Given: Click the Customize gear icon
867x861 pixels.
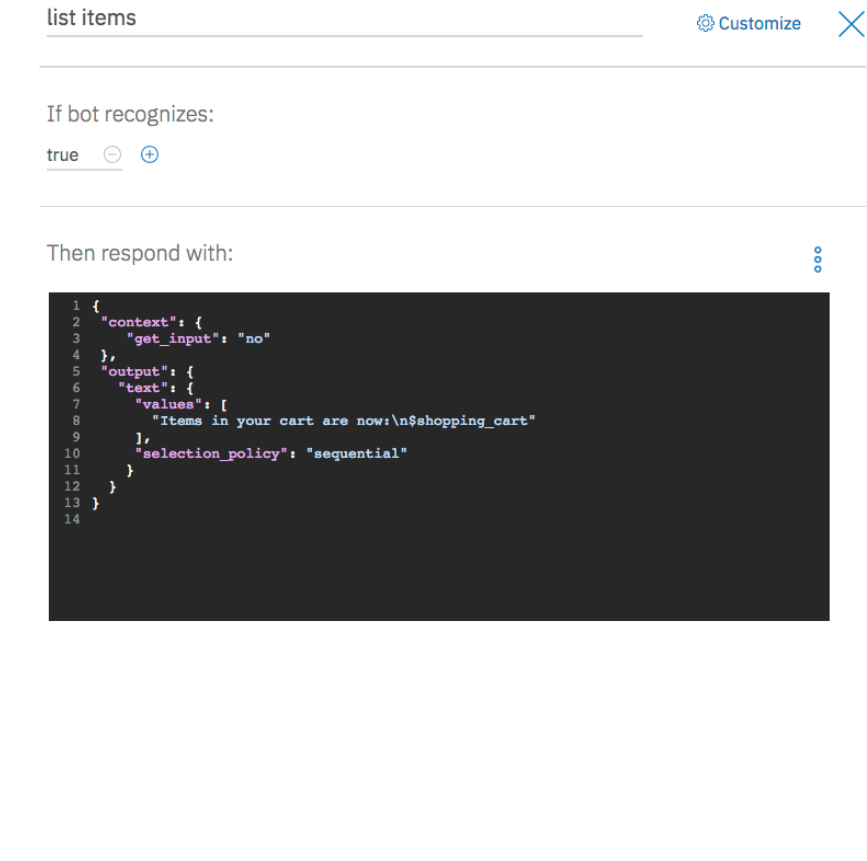Looking at the screenshot, I should (x=705, y=23).
